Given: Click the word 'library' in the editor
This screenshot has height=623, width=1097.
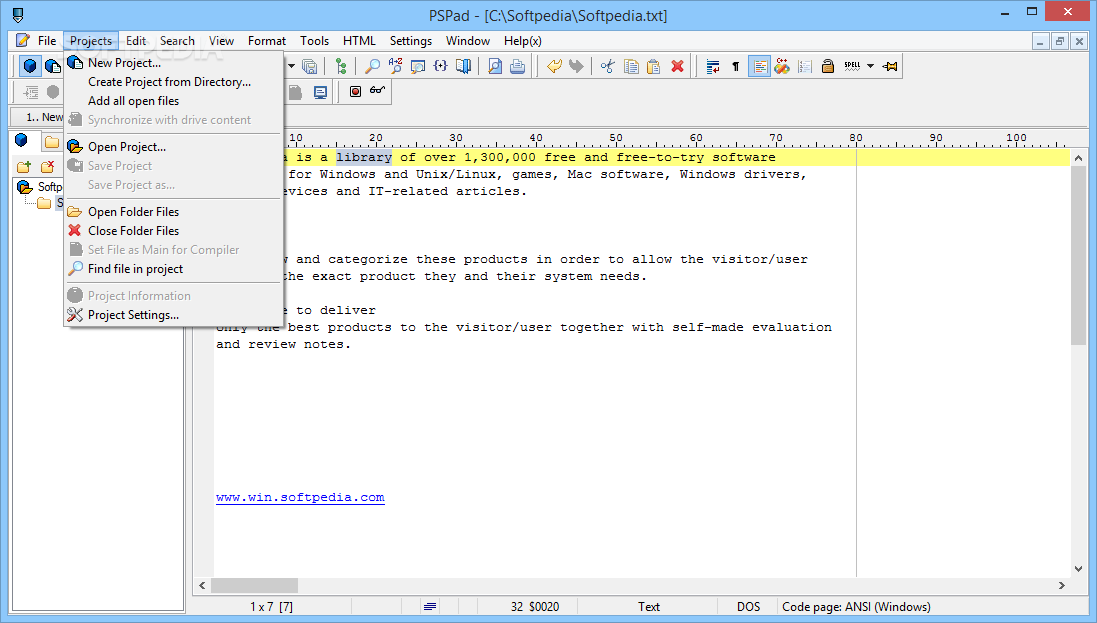Looking at the screenshot, I should (x=364, y=158).
